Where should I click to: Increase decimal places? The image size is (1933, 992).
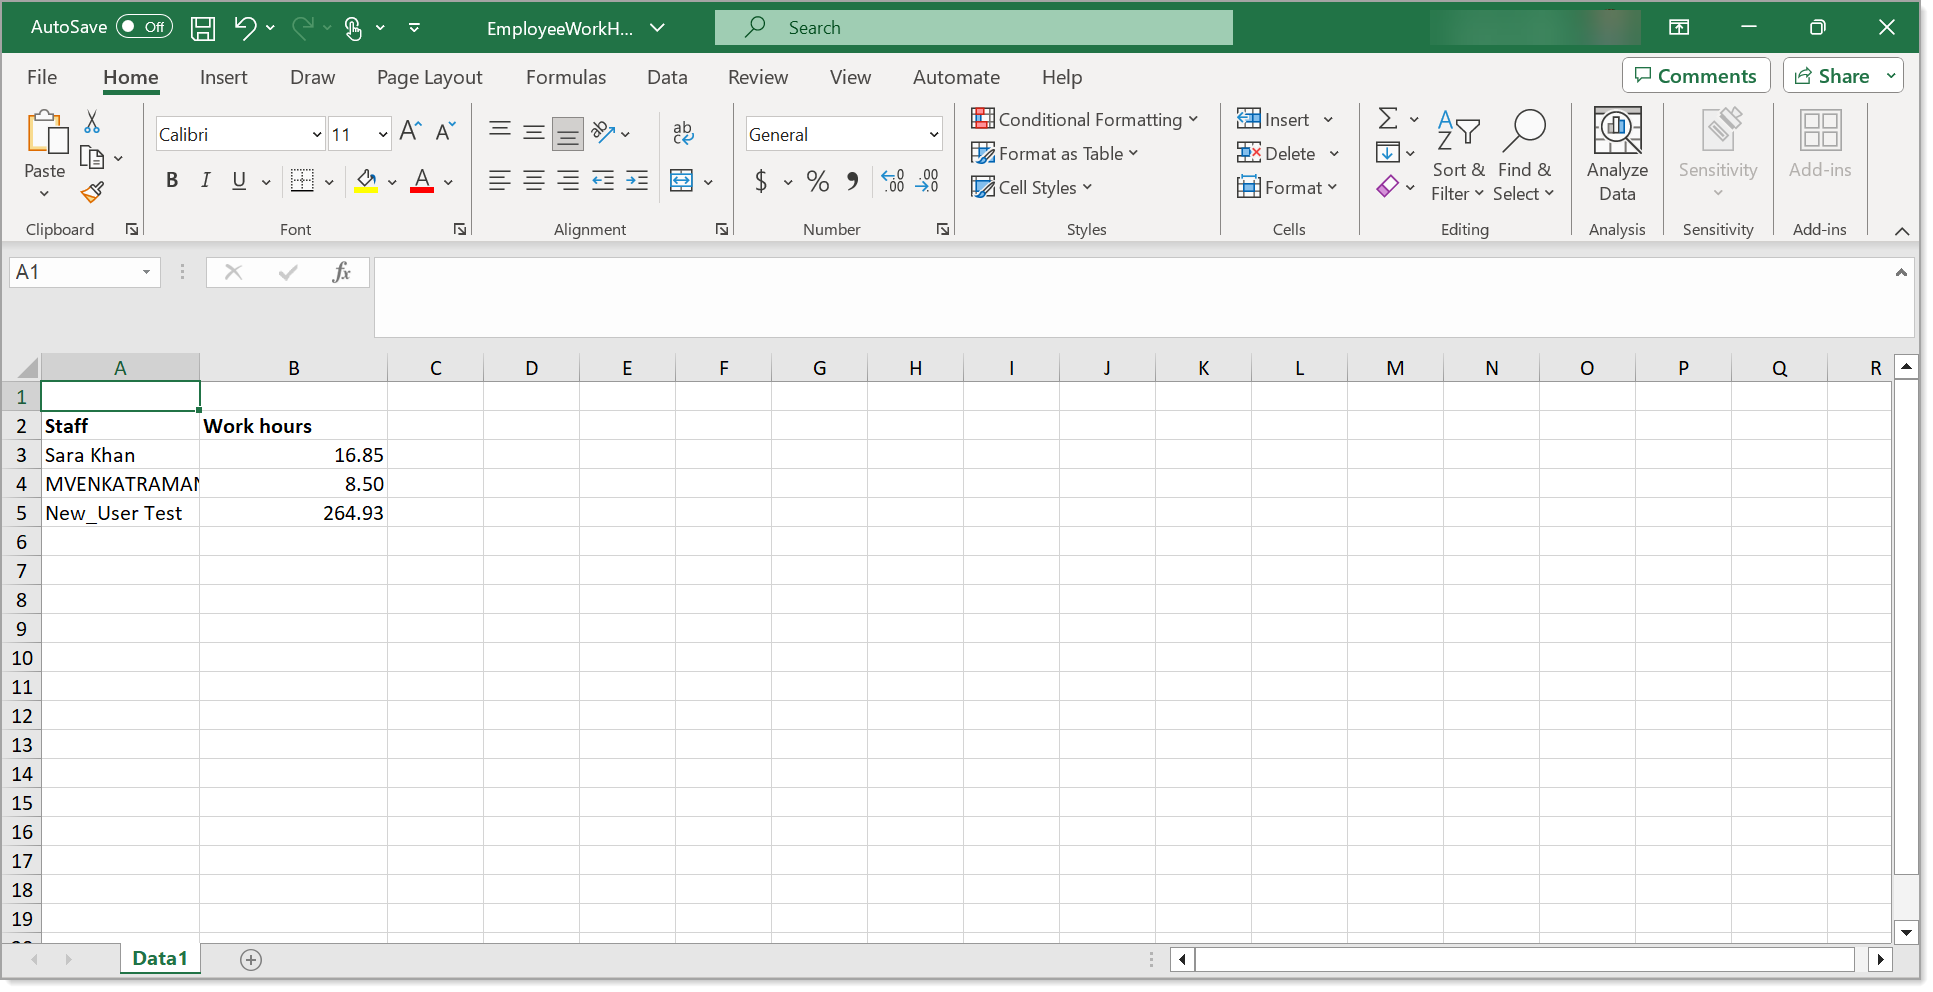tap(893, 181)
